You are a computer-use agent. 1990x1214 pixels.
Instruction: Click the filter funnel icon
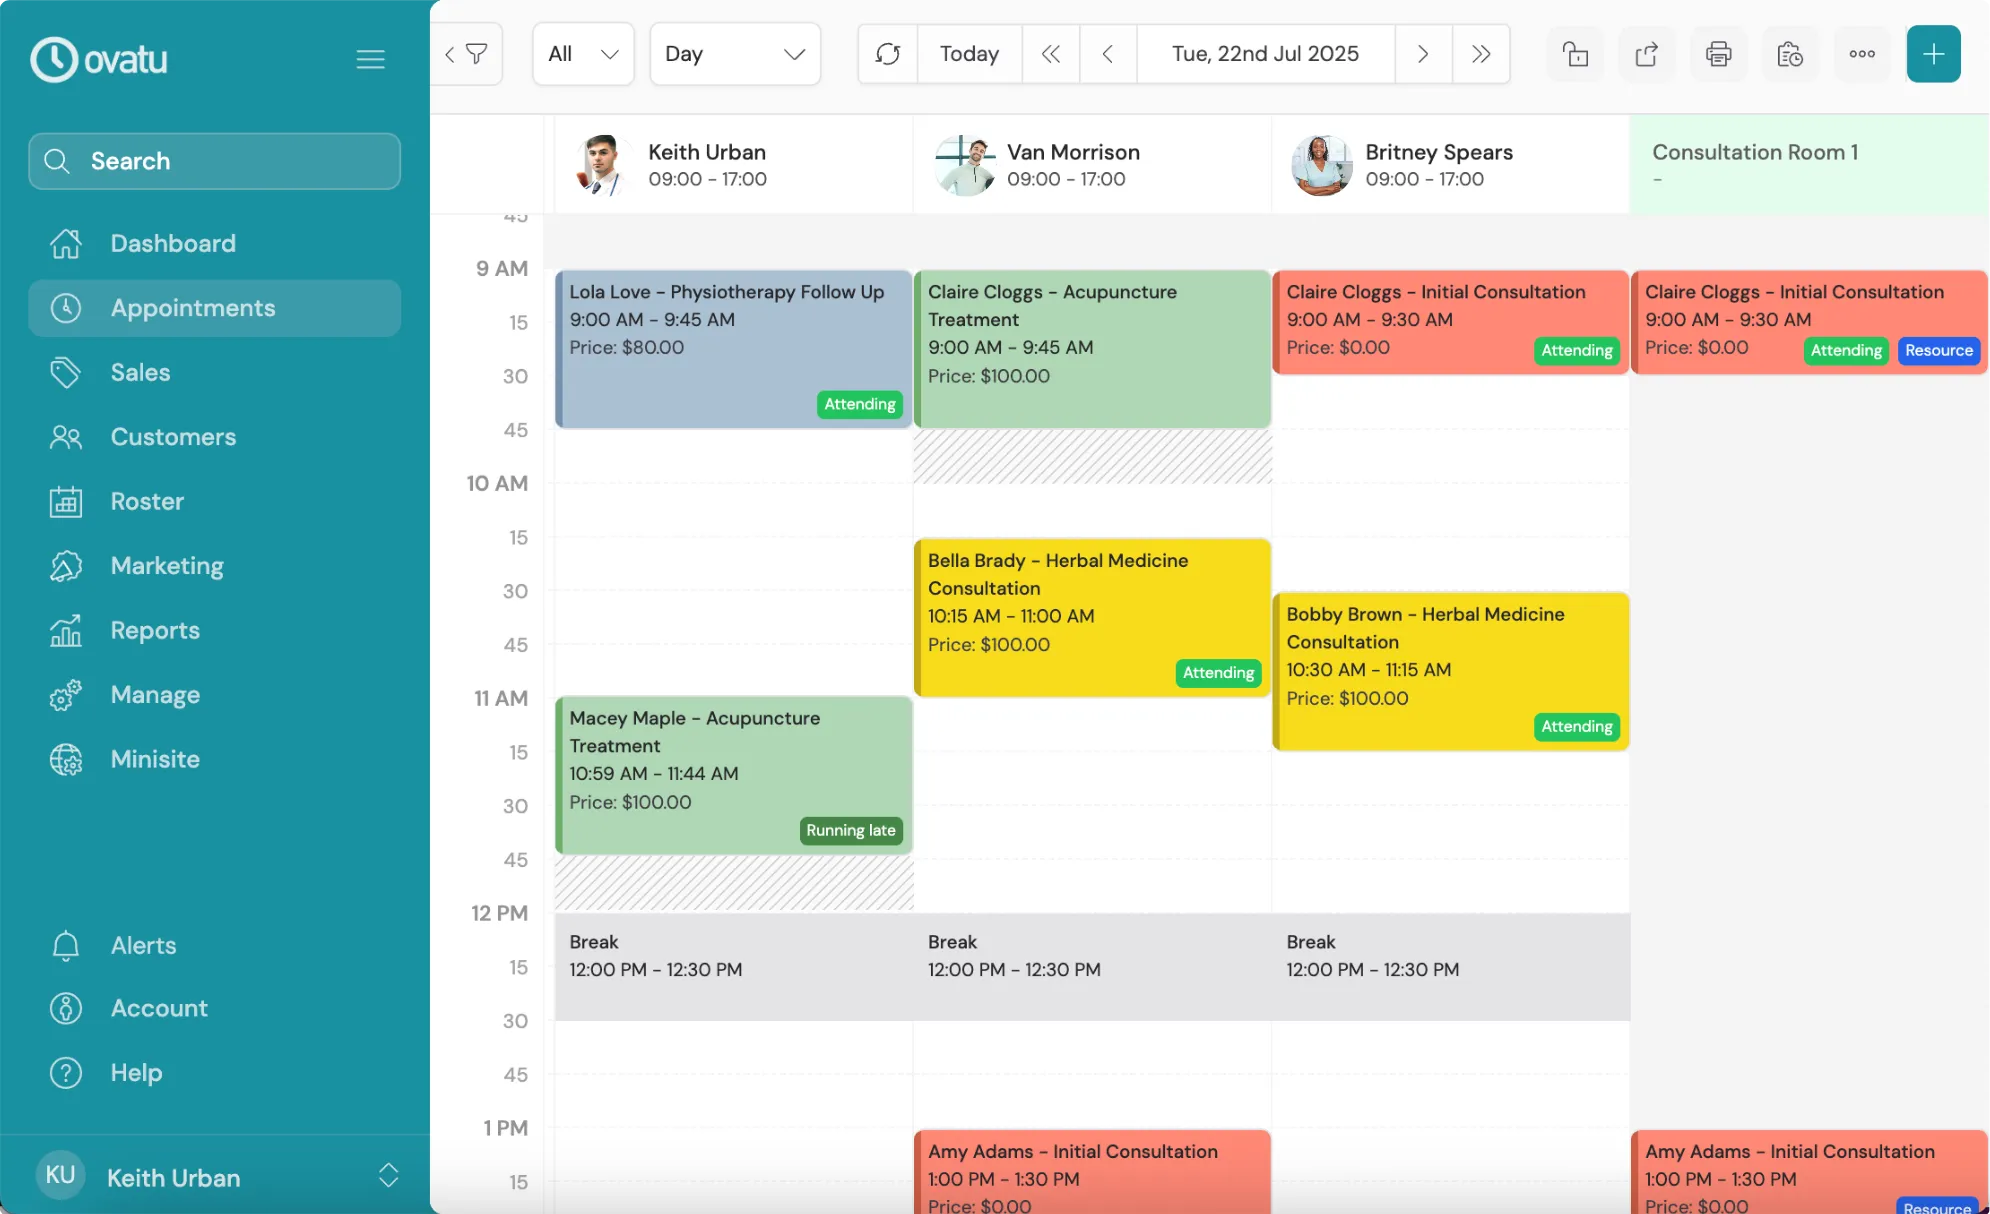click(x=477, y=54)
